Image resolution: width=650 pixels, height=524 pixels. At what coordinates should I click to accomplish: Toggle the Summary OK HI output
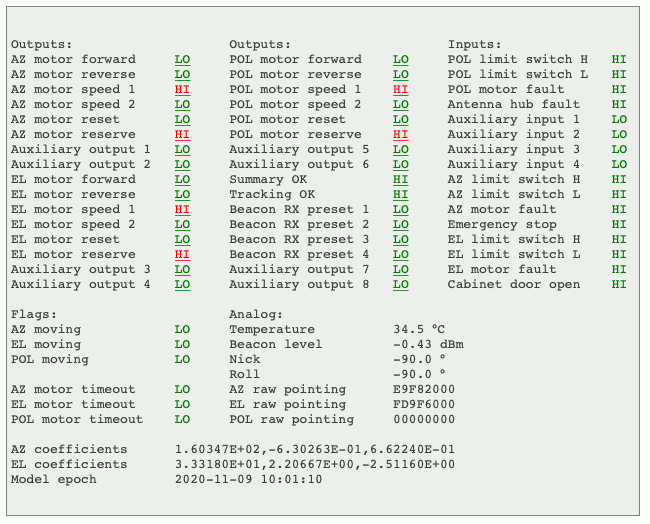tap(400, 180)
